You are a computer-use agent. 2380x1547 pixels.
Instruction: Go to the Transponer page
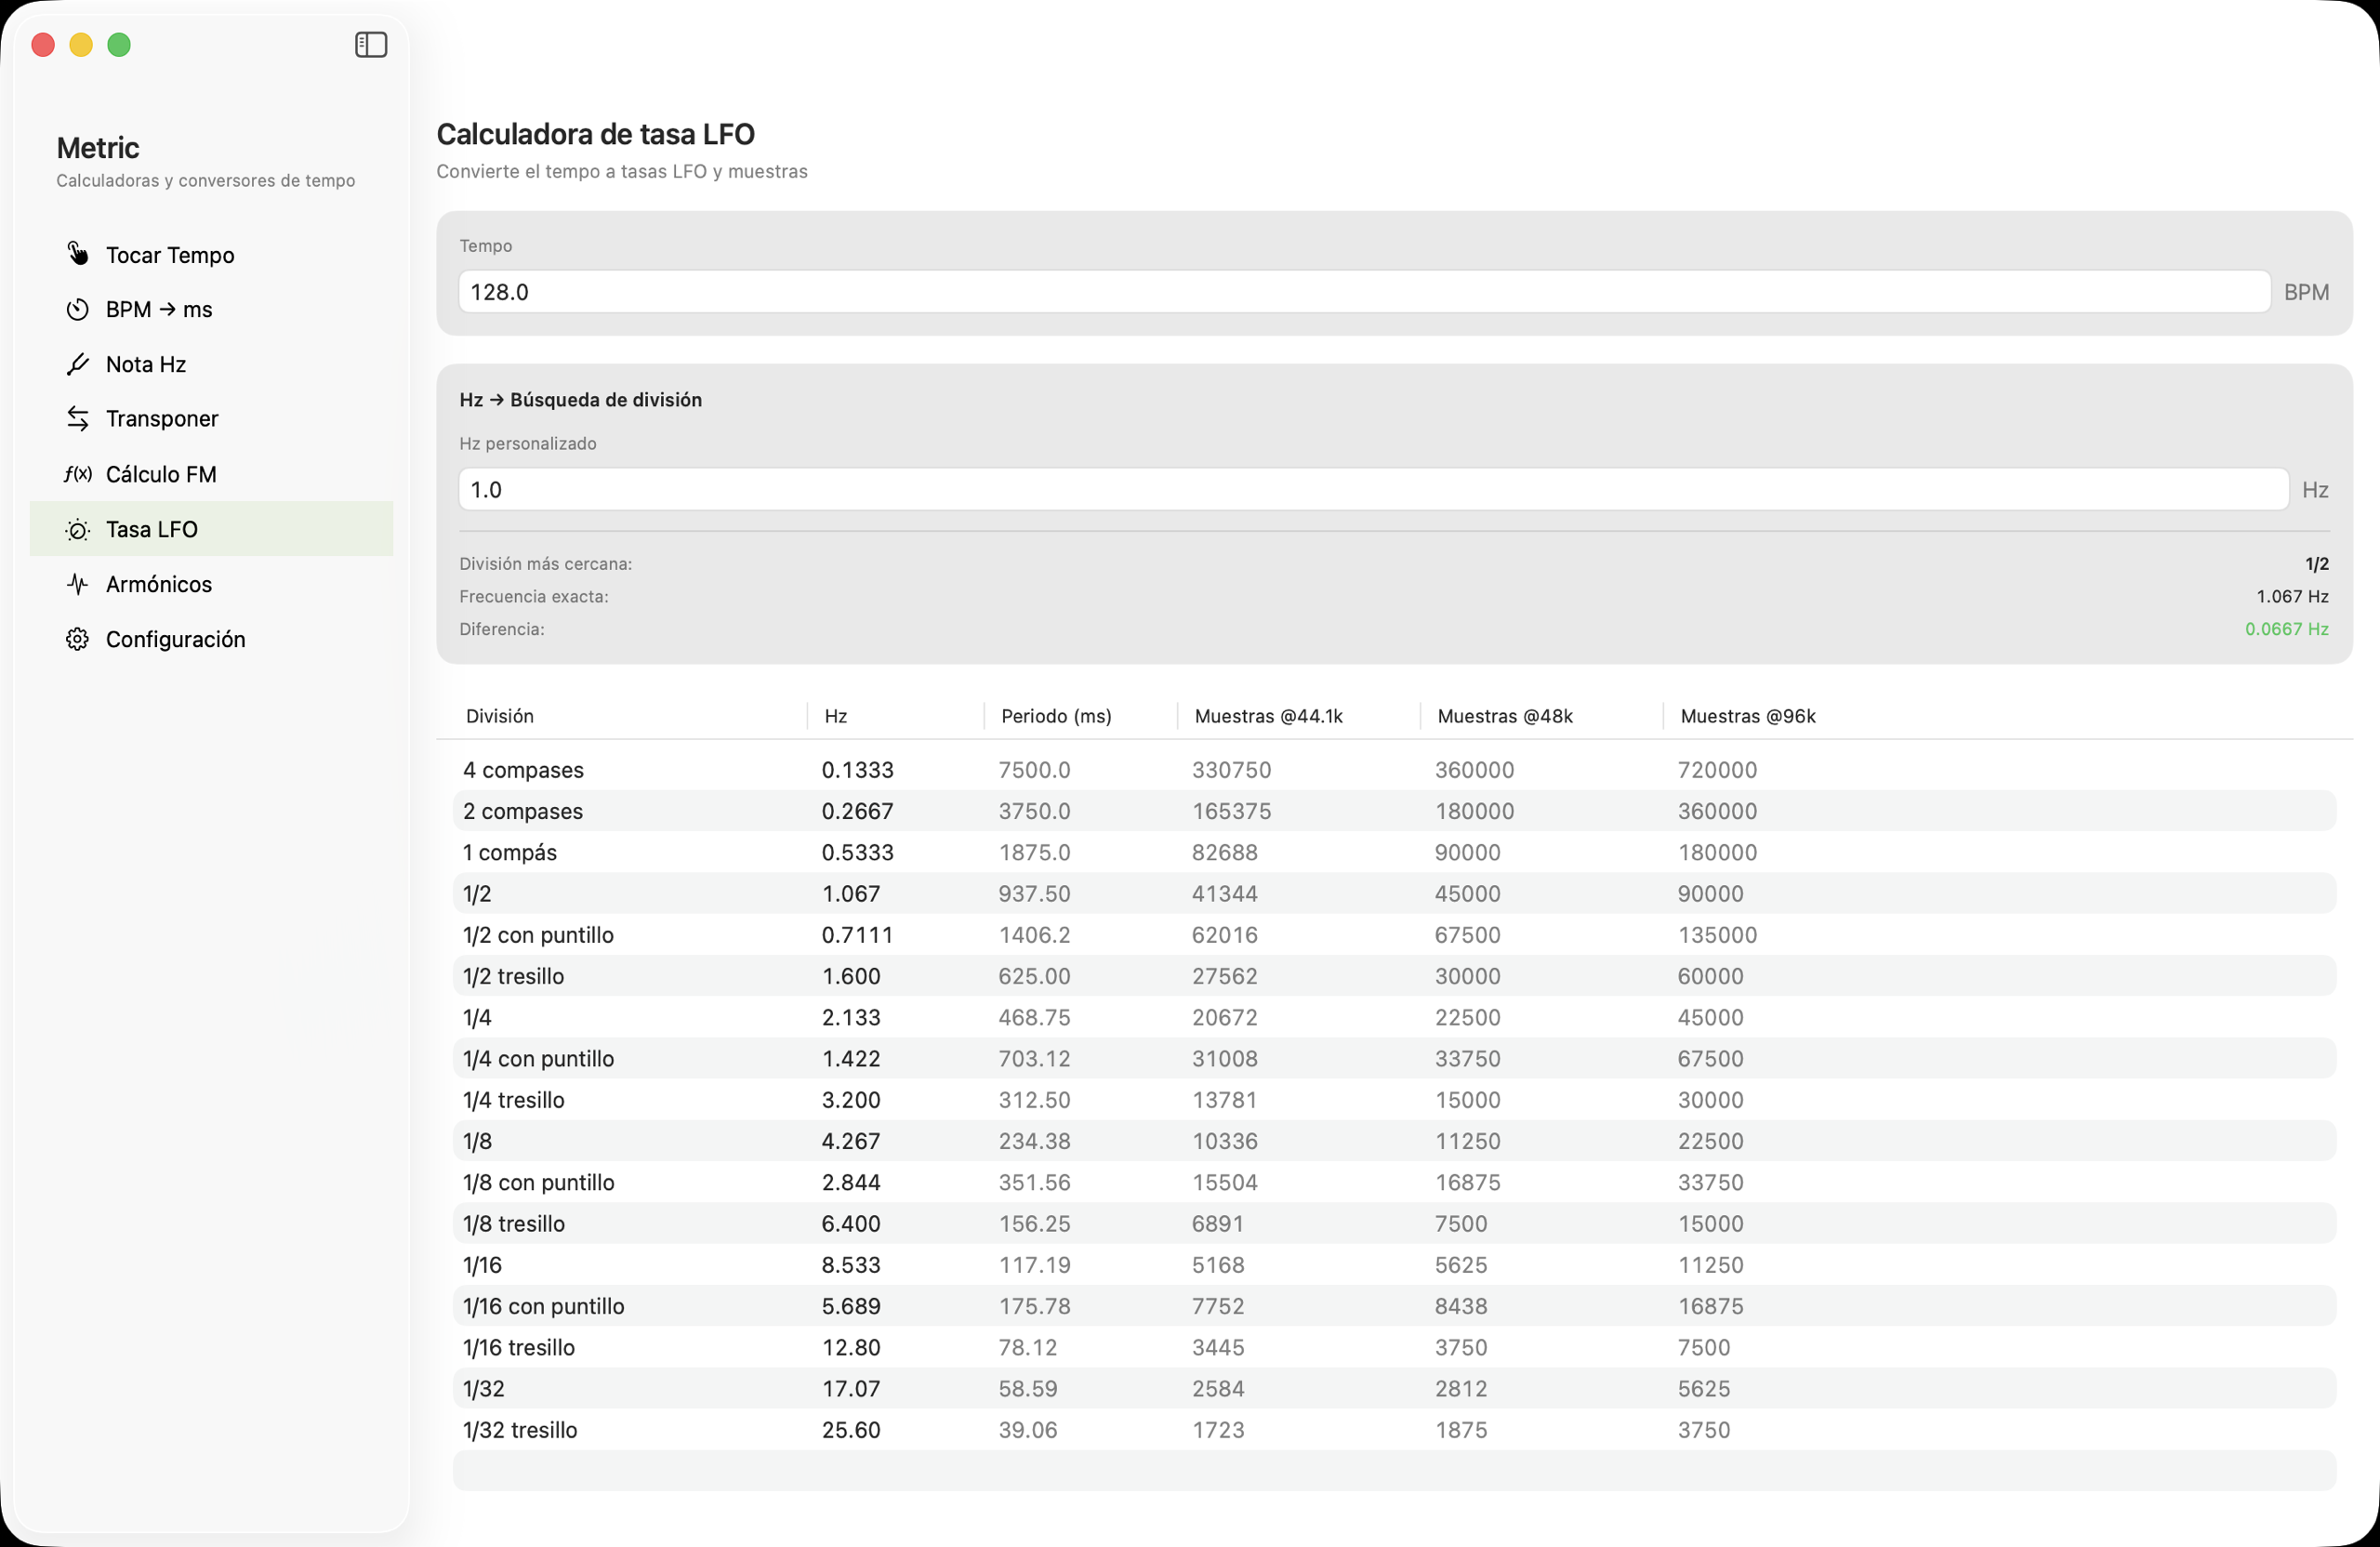pos(211,419)
